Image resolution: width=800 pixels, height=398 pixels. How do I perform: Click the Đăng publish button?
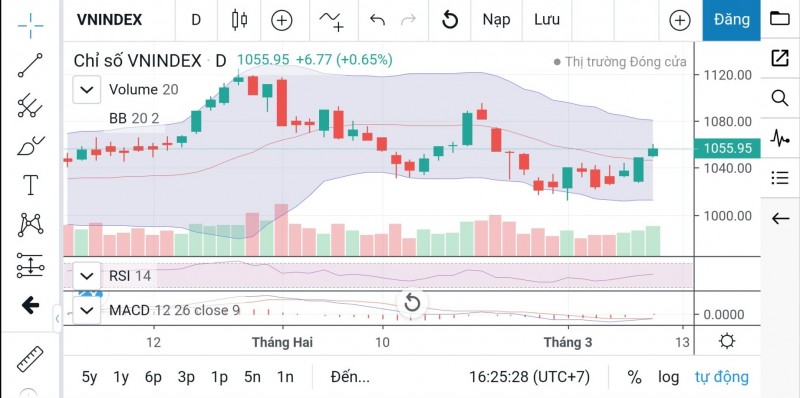click(732, 20)
